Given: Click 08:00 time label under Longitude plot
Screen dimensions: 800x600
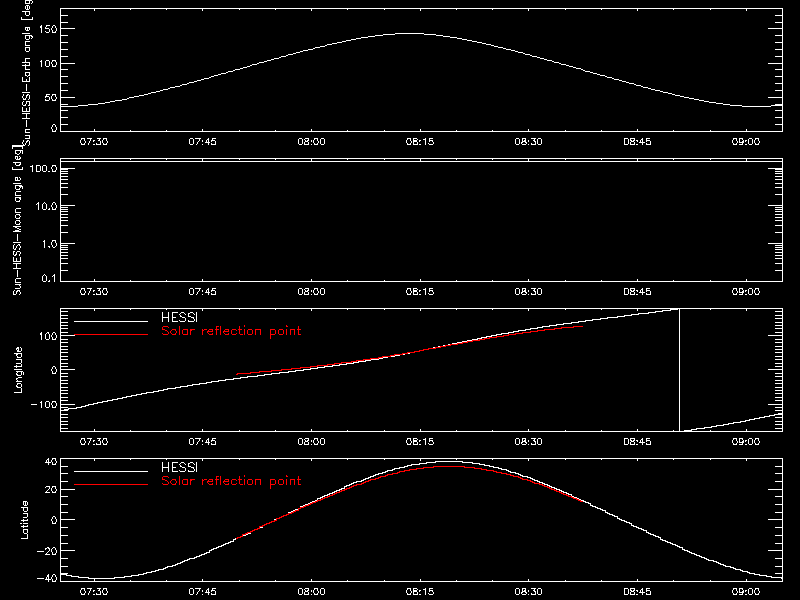Looking at the screenshot, I should 311,442.
